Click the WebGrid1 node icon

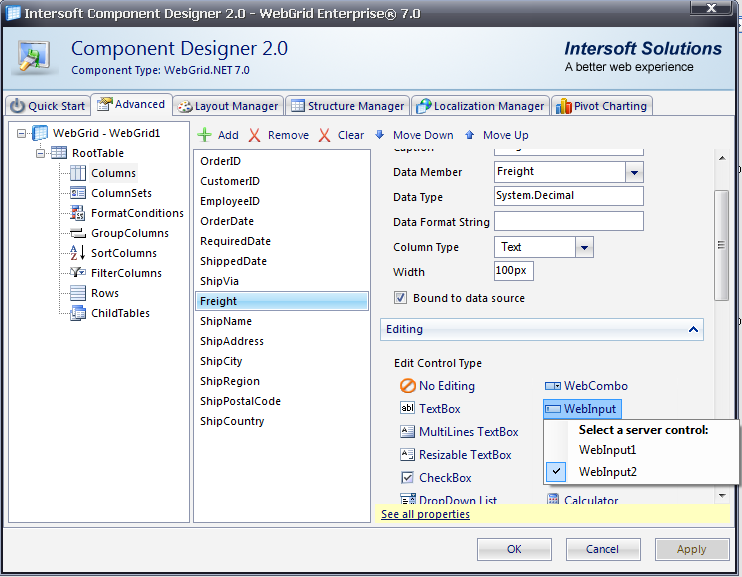(x=40, y=133)
